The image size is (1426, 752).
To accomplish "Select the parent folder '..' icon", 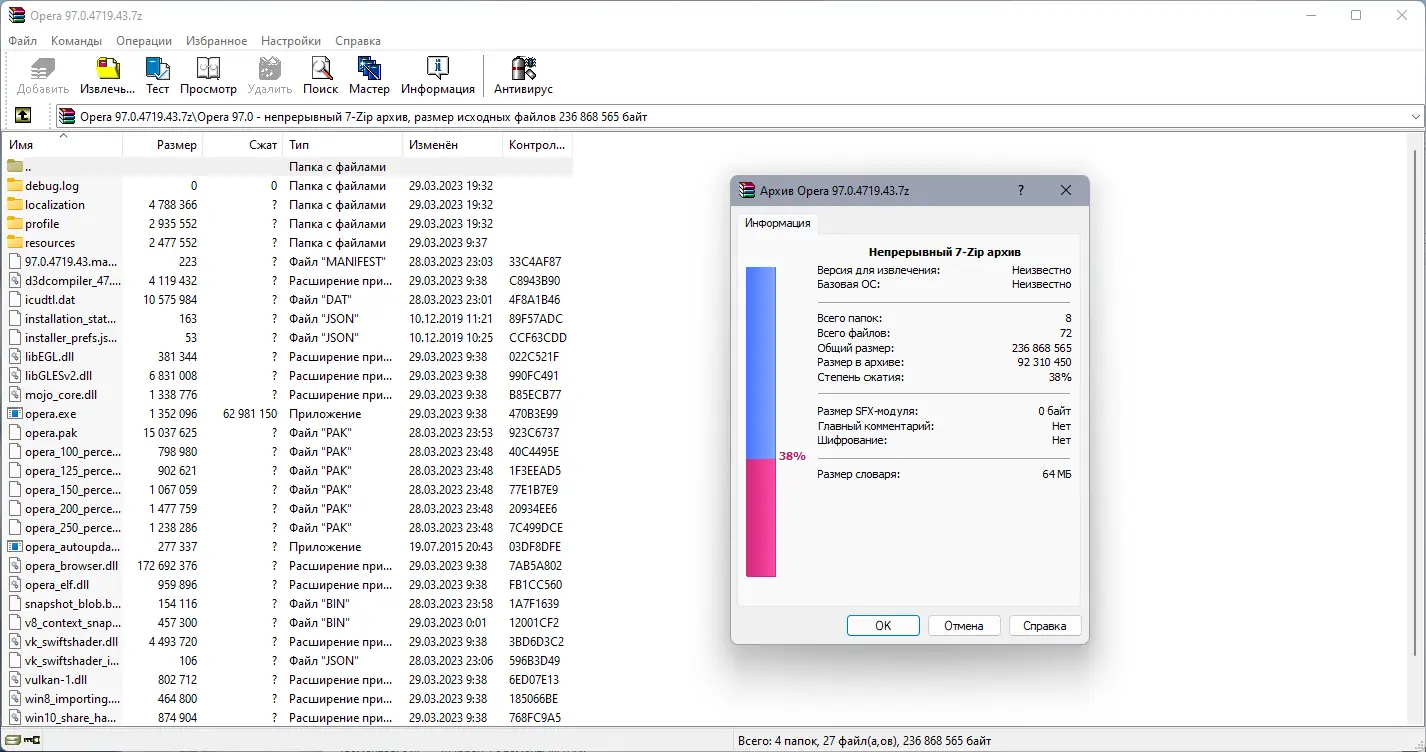I will (x=15, y=166).
